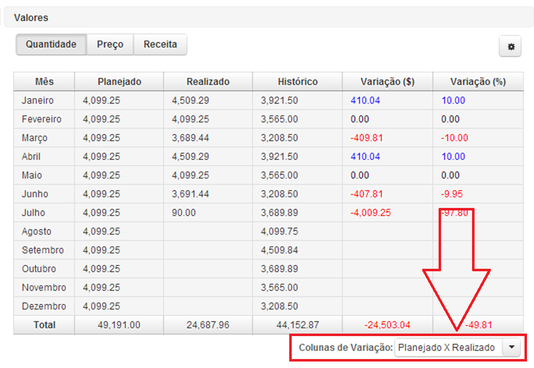Click Junho's Realizado value 3,691.44

(x=190, y=194)
